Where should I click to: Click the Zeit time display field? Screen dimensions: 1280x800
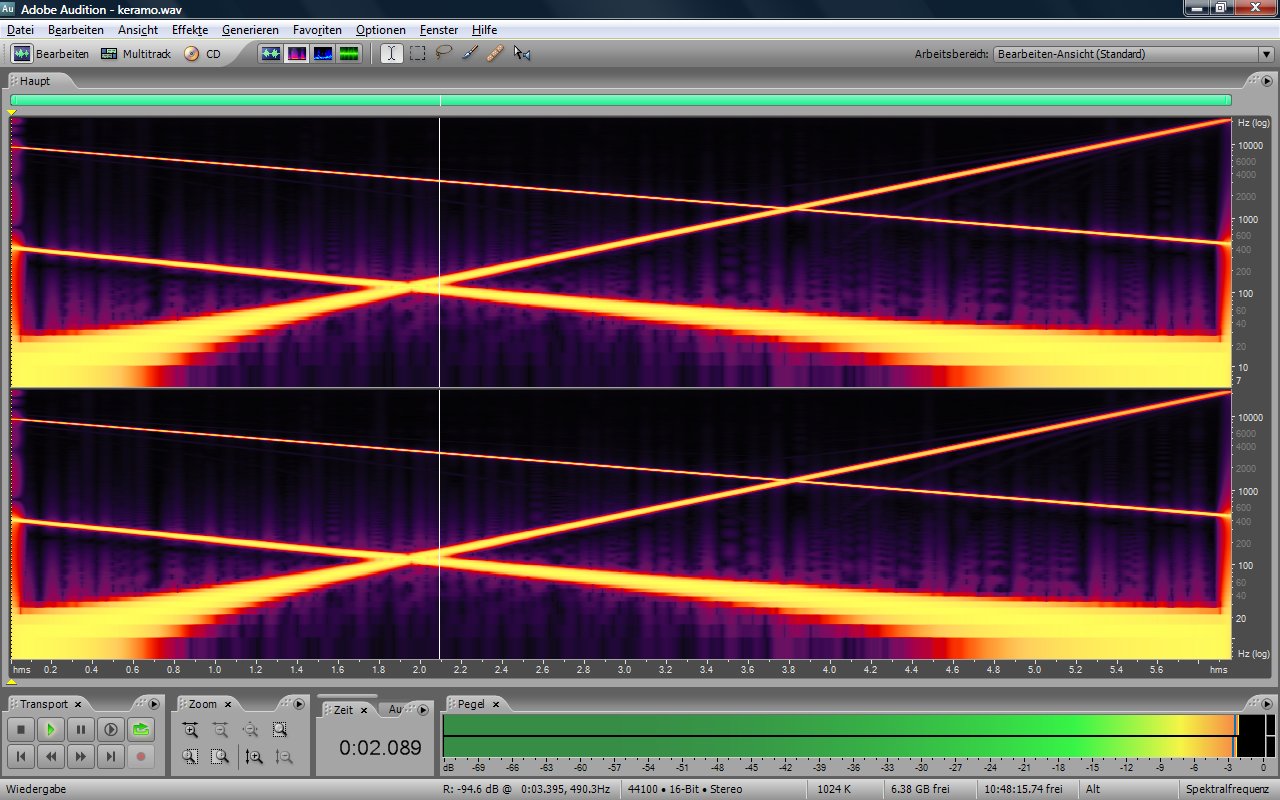click(x=380, y=747)
